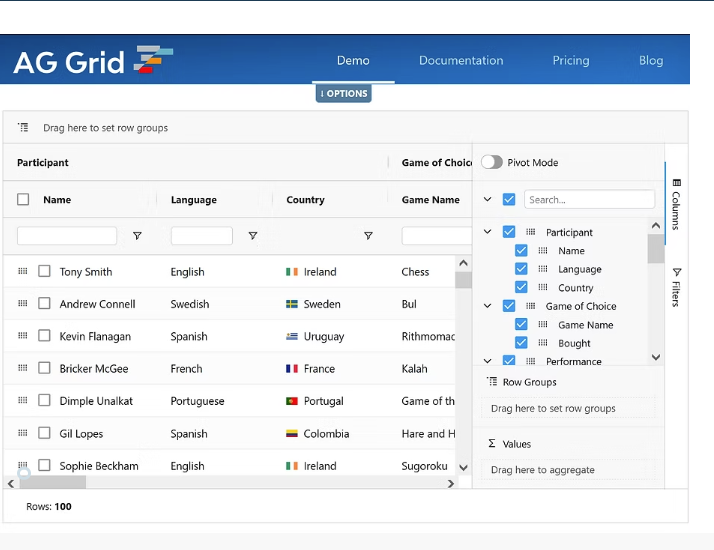Click the columns panel scroll up arrow

click(656, 225)
